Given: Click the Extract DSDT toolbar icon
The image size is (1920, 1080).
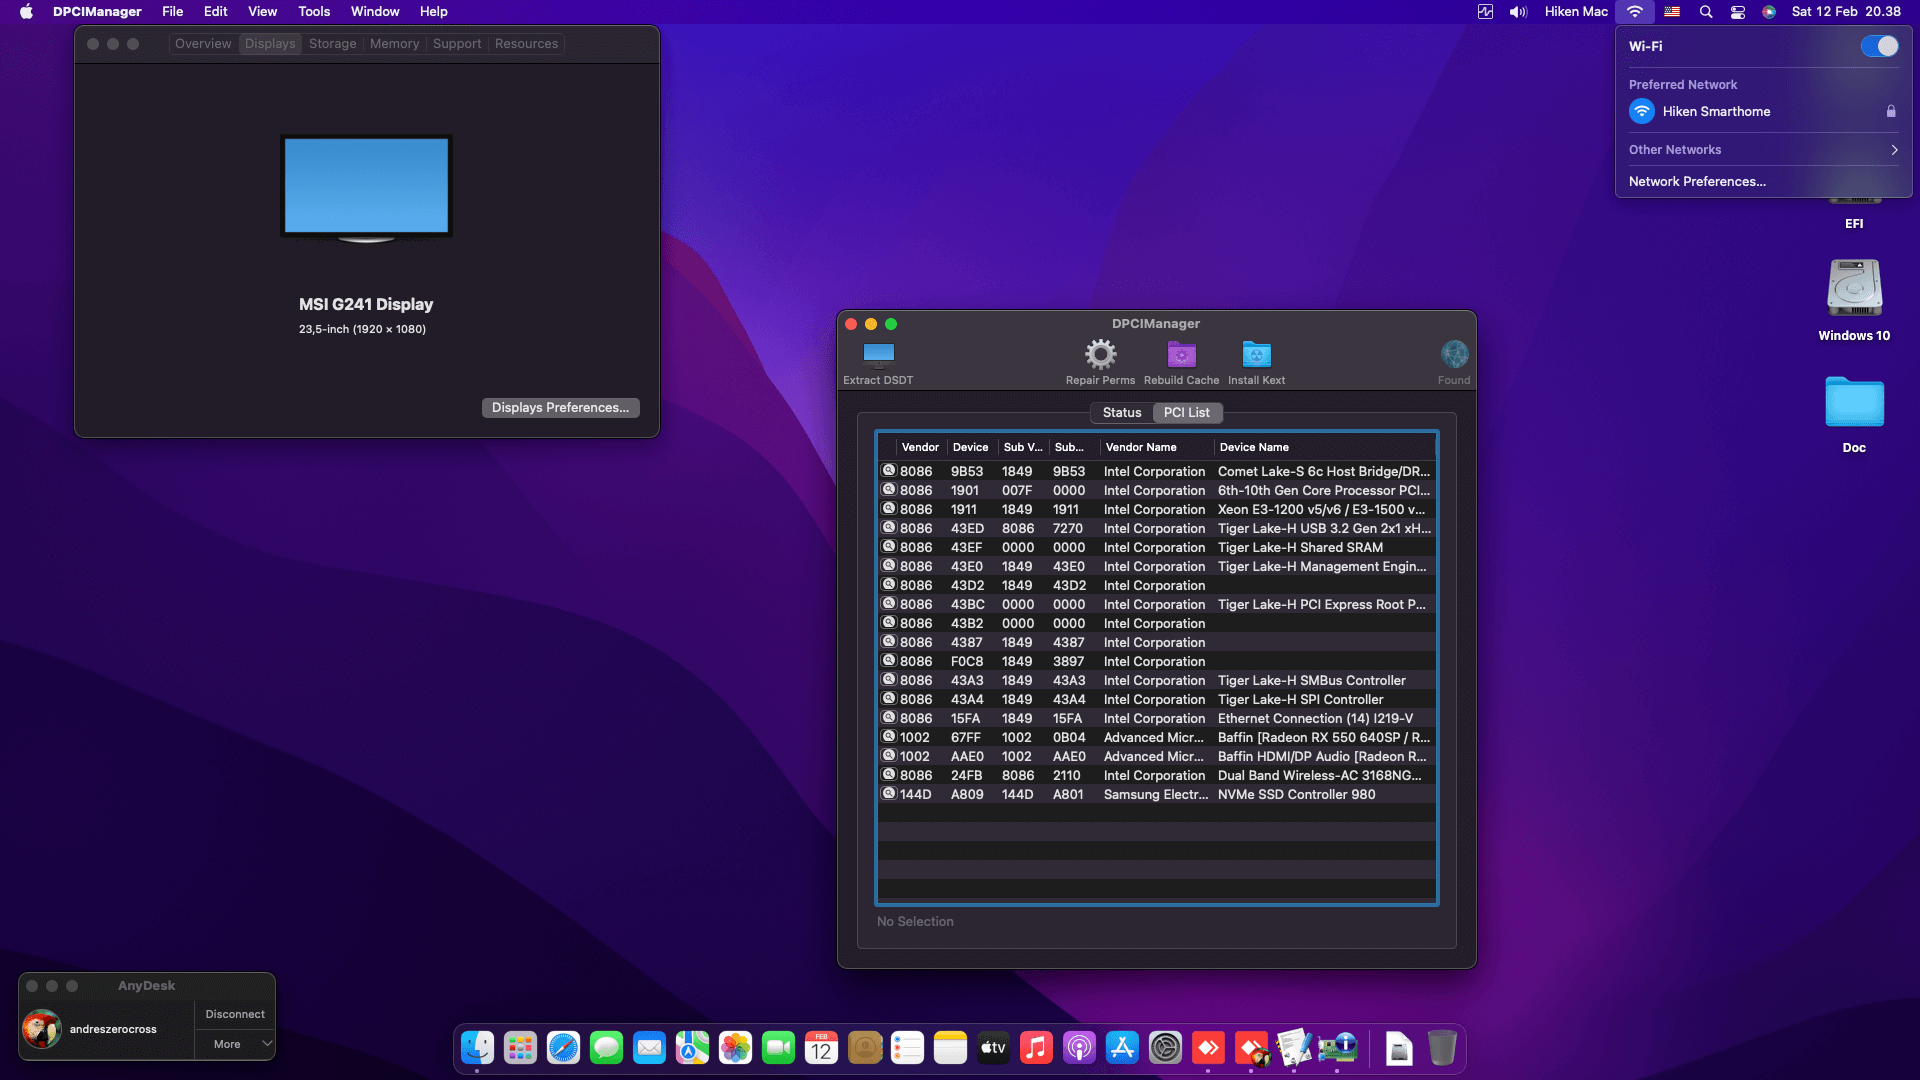Looking at the screenshot, I should click(x=878, y=355).
